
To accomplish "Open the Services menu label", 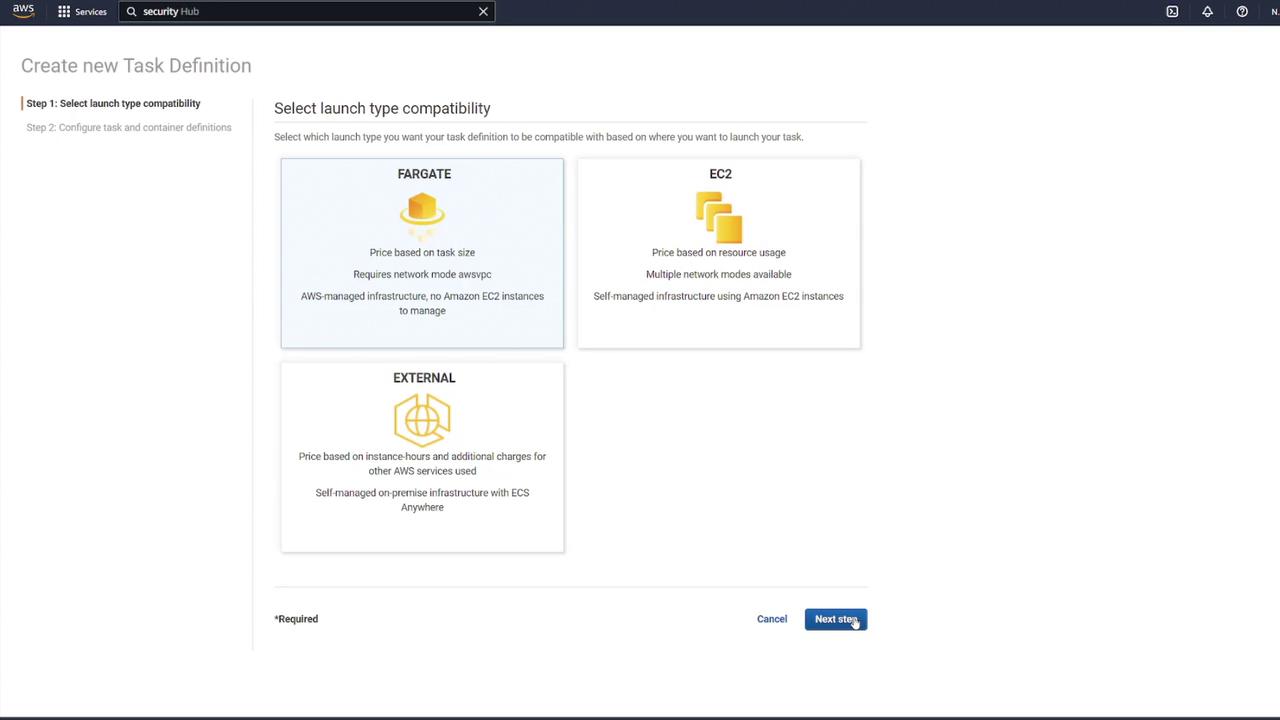I will click(90, 12).
